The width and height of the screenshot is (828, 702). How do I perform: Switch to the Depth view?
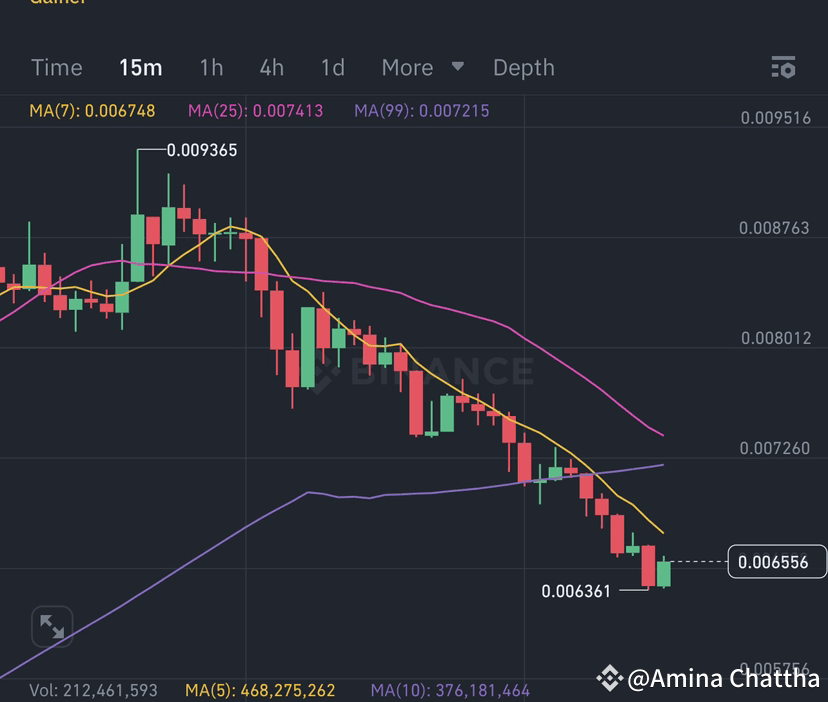pyautogui.click(x=522, y=67)
